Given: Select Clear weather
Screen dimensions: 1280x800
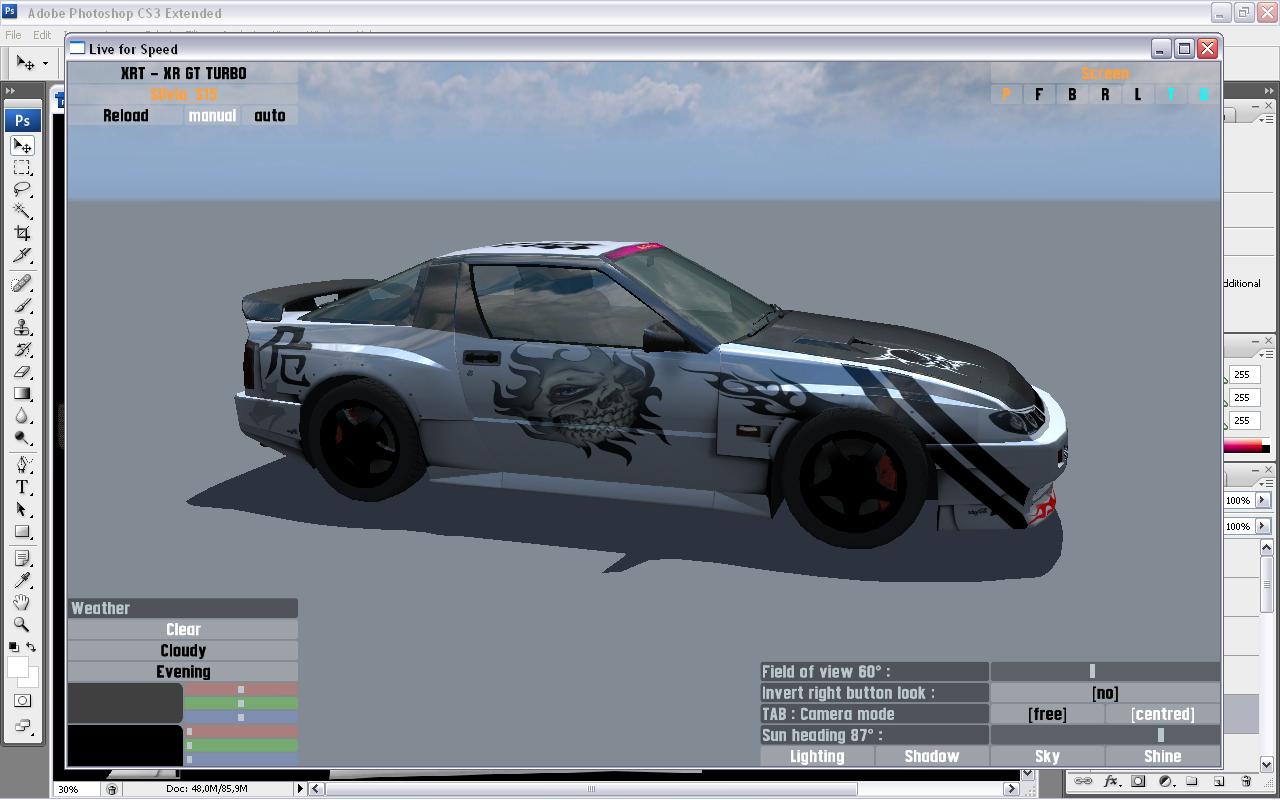Looking at the screenshot, I should click(183, 630).
